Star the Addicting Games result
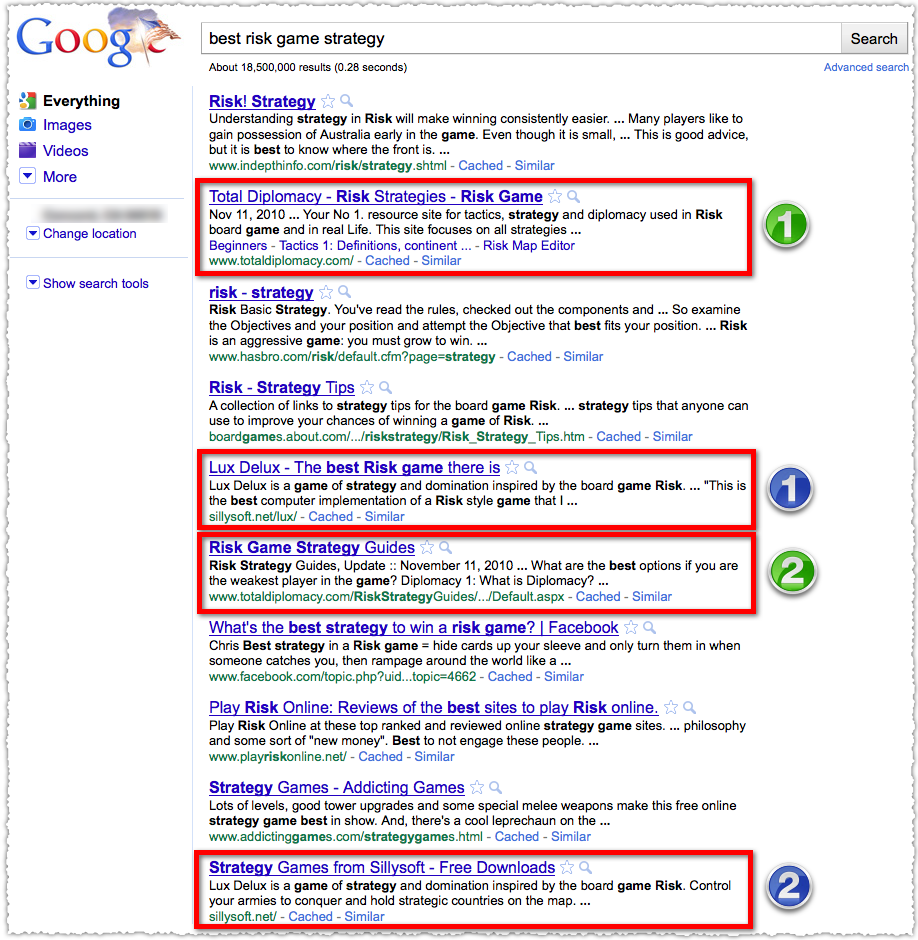 [477, 788]
